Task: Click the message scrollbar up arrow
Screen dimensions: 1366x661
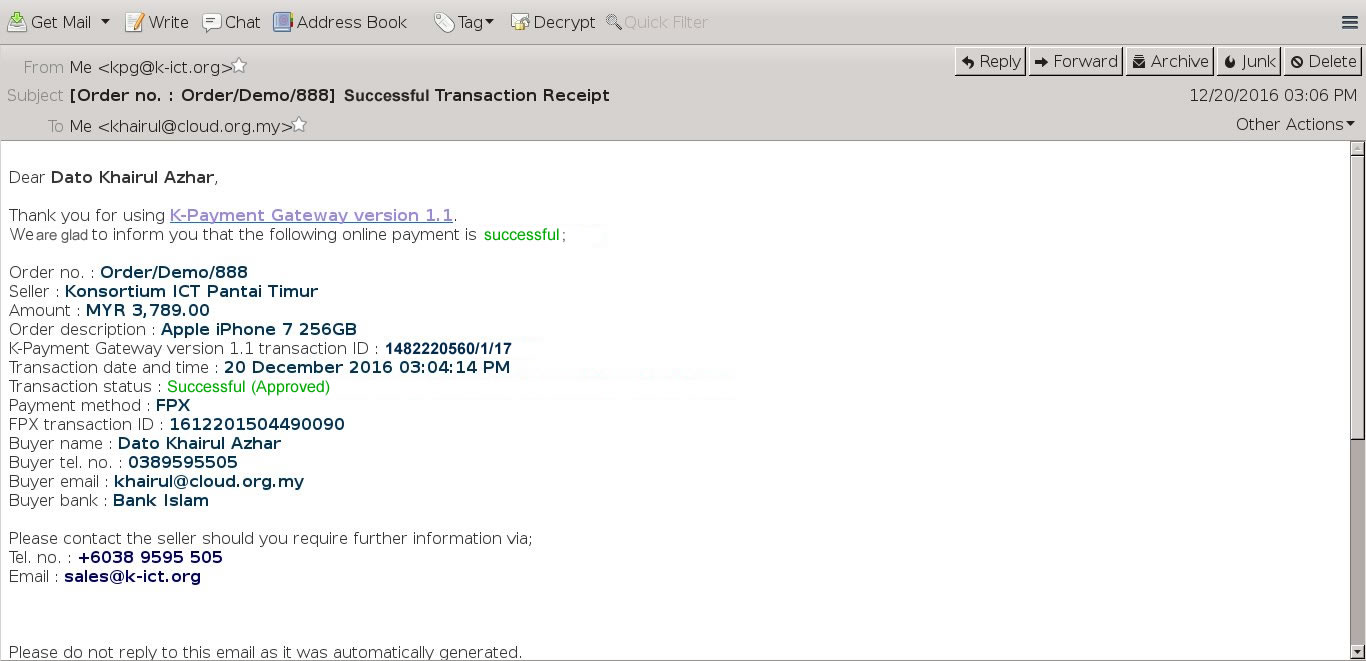Action: [x=1357, y=149]
